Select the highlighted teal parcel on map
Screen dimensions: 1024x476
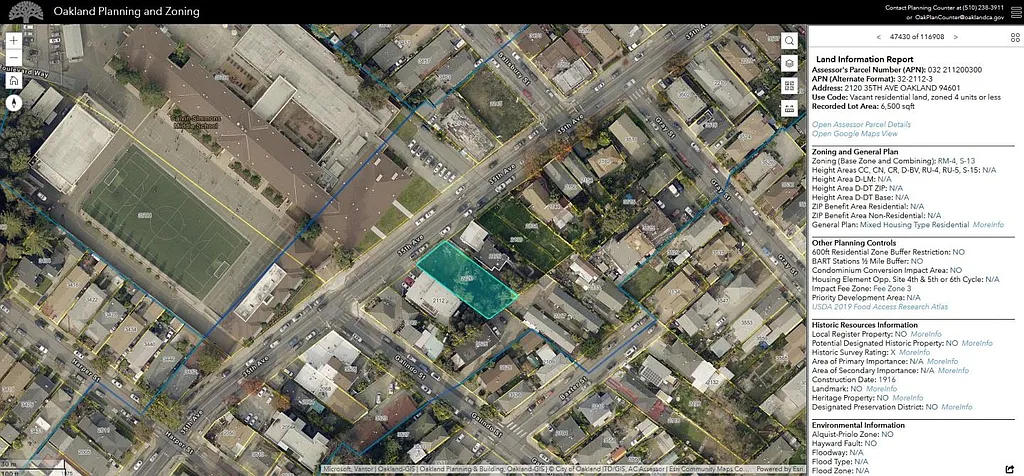(x=467, y=279)
